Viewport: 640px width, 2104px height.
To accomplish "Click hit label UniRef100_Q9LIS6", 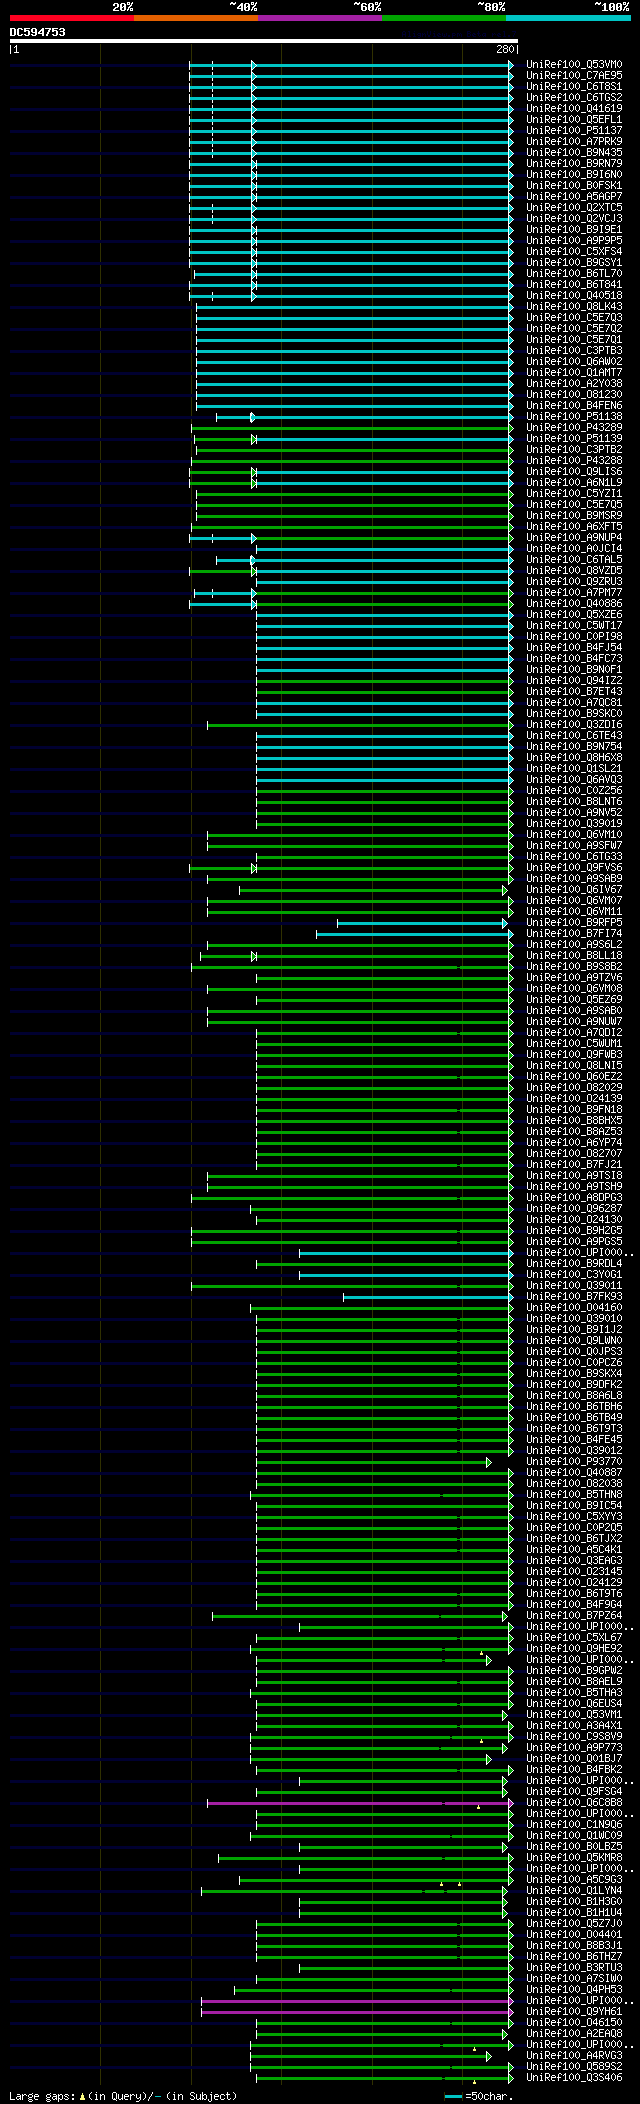I will [x=574, y=471].
